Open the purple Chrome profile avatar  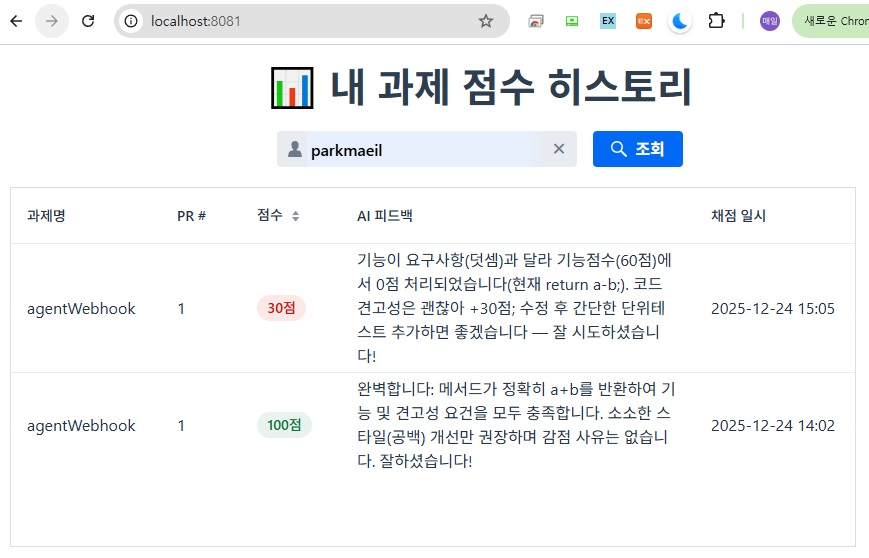770,21
